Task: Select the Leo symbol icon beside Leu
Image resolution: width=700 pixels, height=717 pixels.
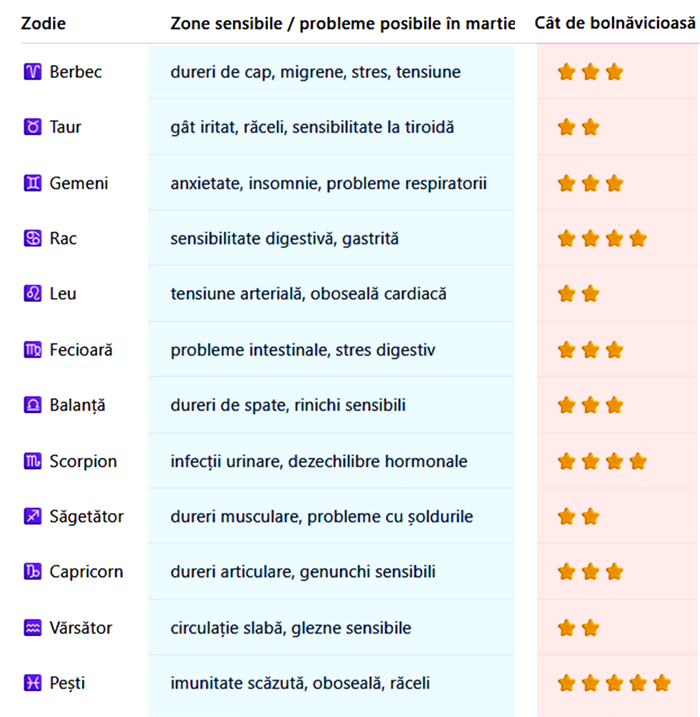Action: point(32,294)
